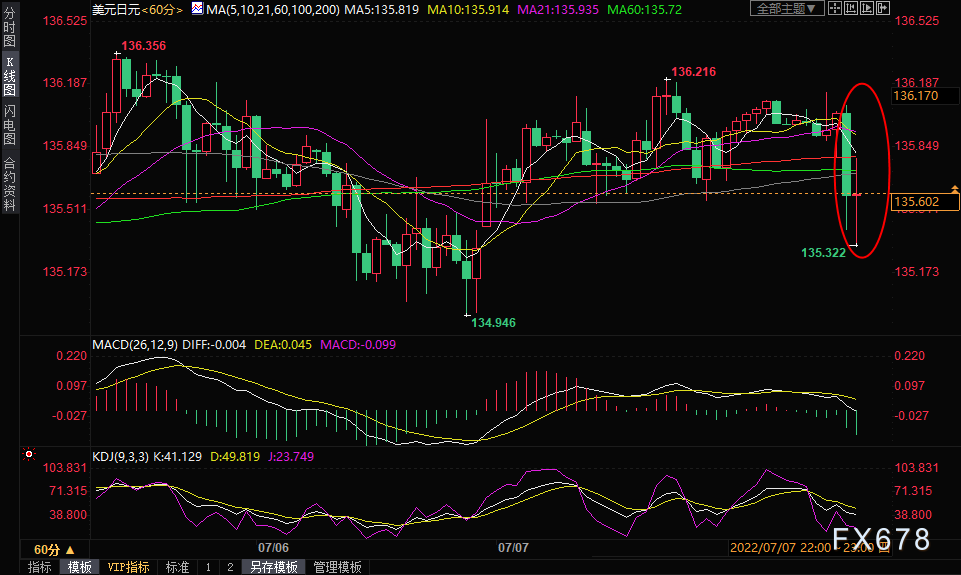Viewport: 961px width, 575px height.
Task: Select the 指标 bottom tab
Action: click(40, 567)
